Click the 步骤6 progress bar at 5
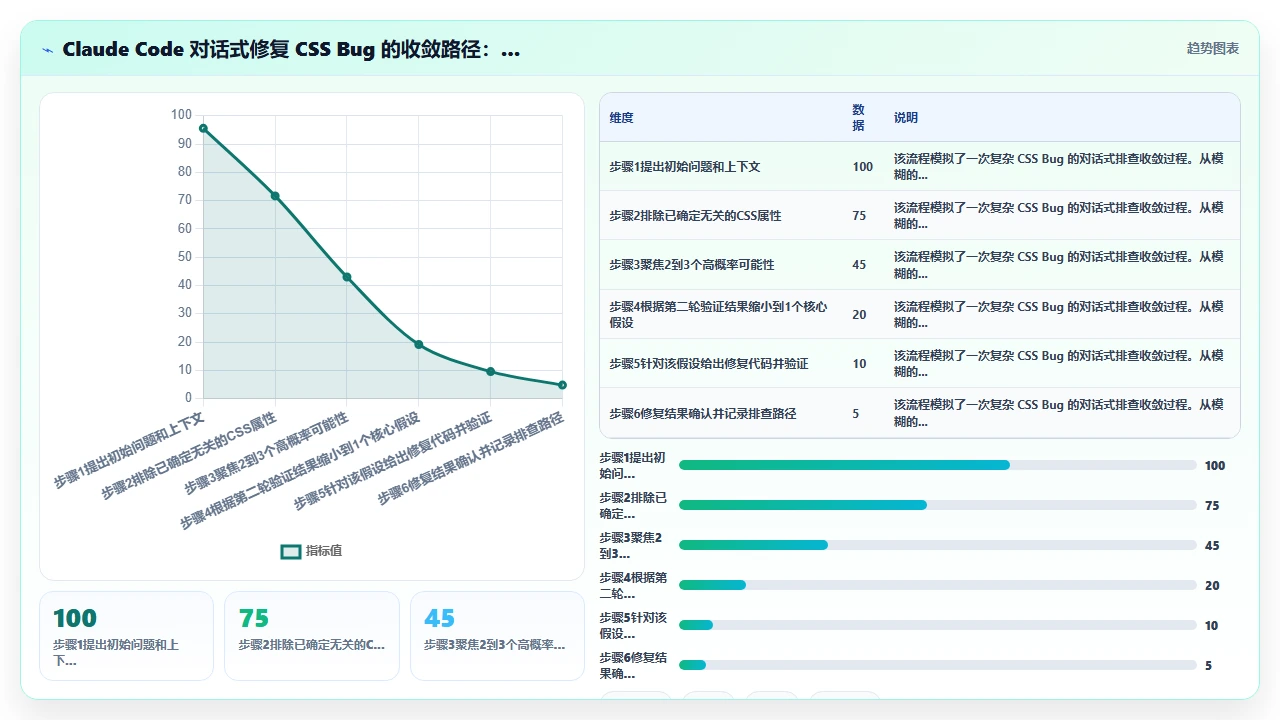The width and height of the screenshot is (1280, 720). pos(938,665)
